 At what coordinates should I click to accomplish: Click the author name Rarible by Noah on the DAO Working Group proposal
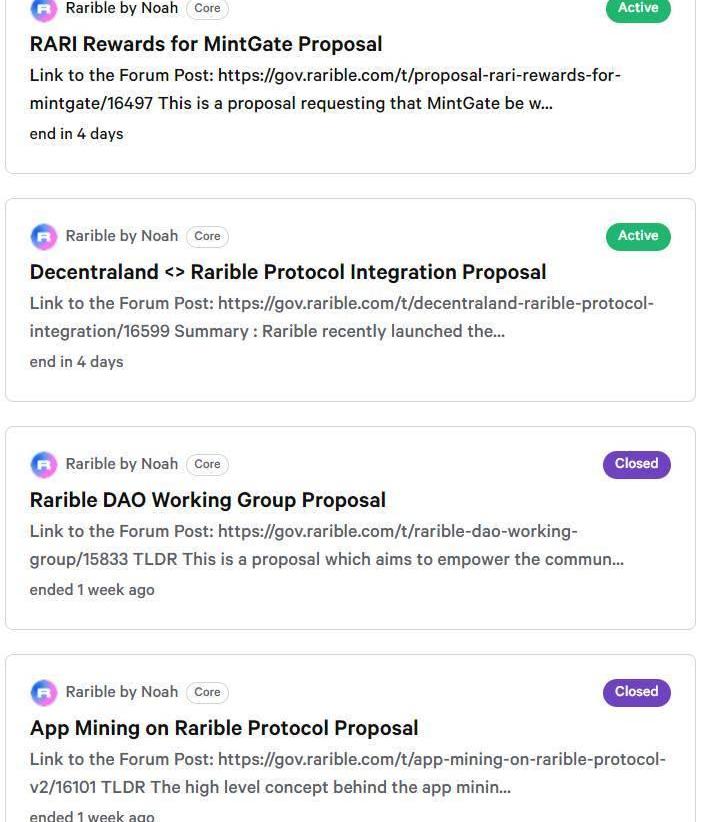(122, 465)
